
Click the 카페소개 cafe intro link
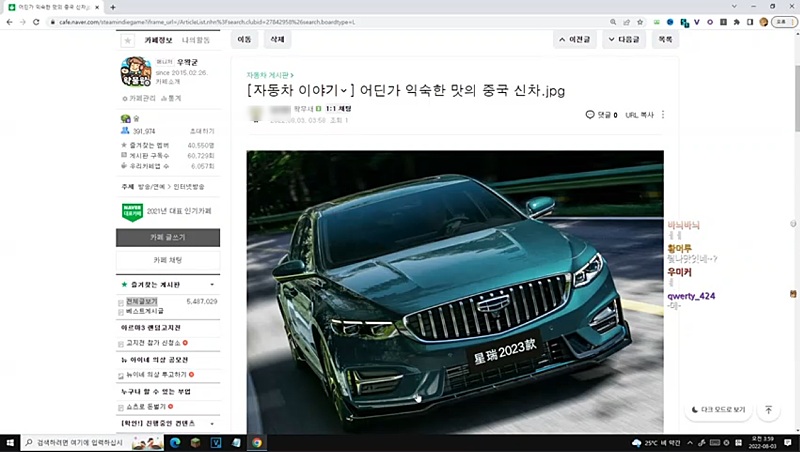coord(168,82)
